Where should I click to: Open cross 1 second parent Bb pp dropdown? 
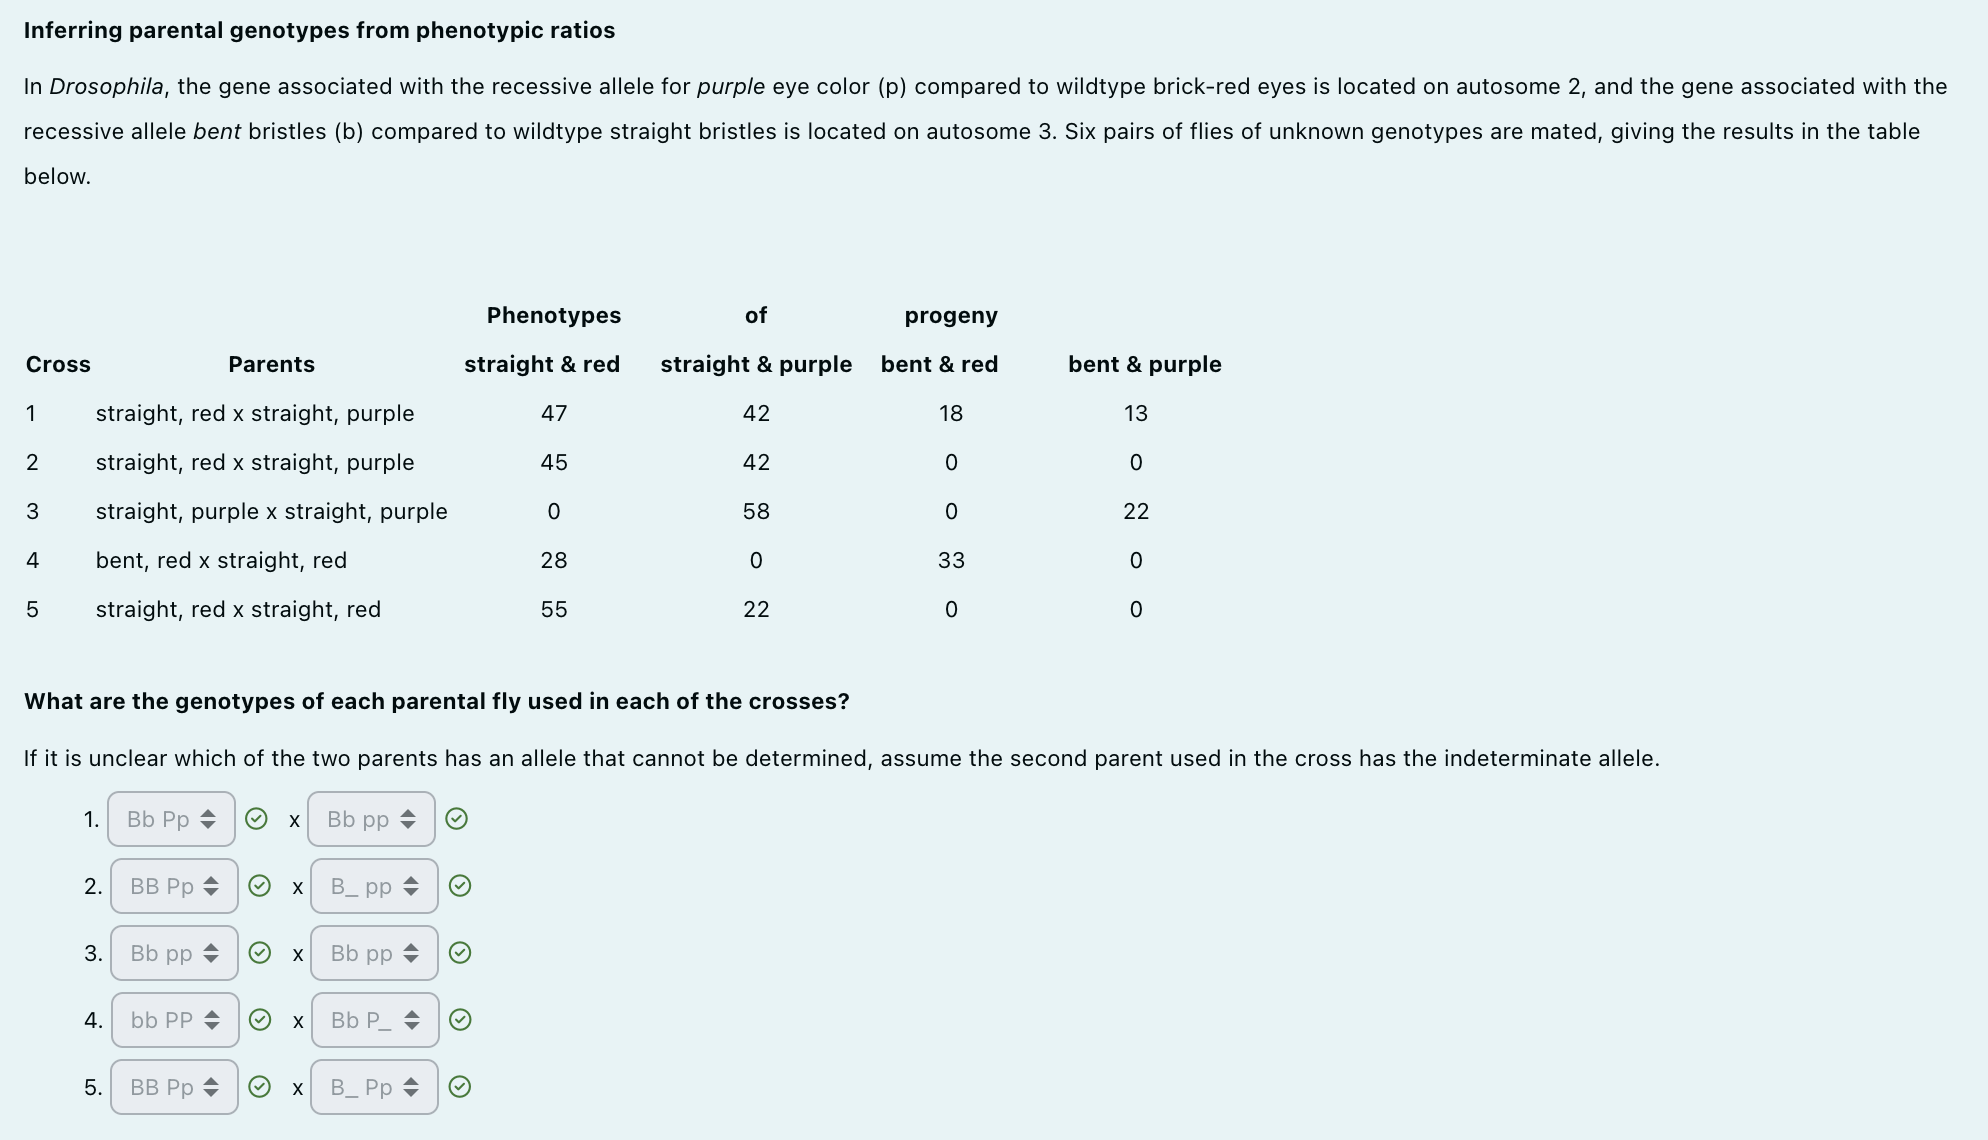pyautogui.click(x=371, y=819)
